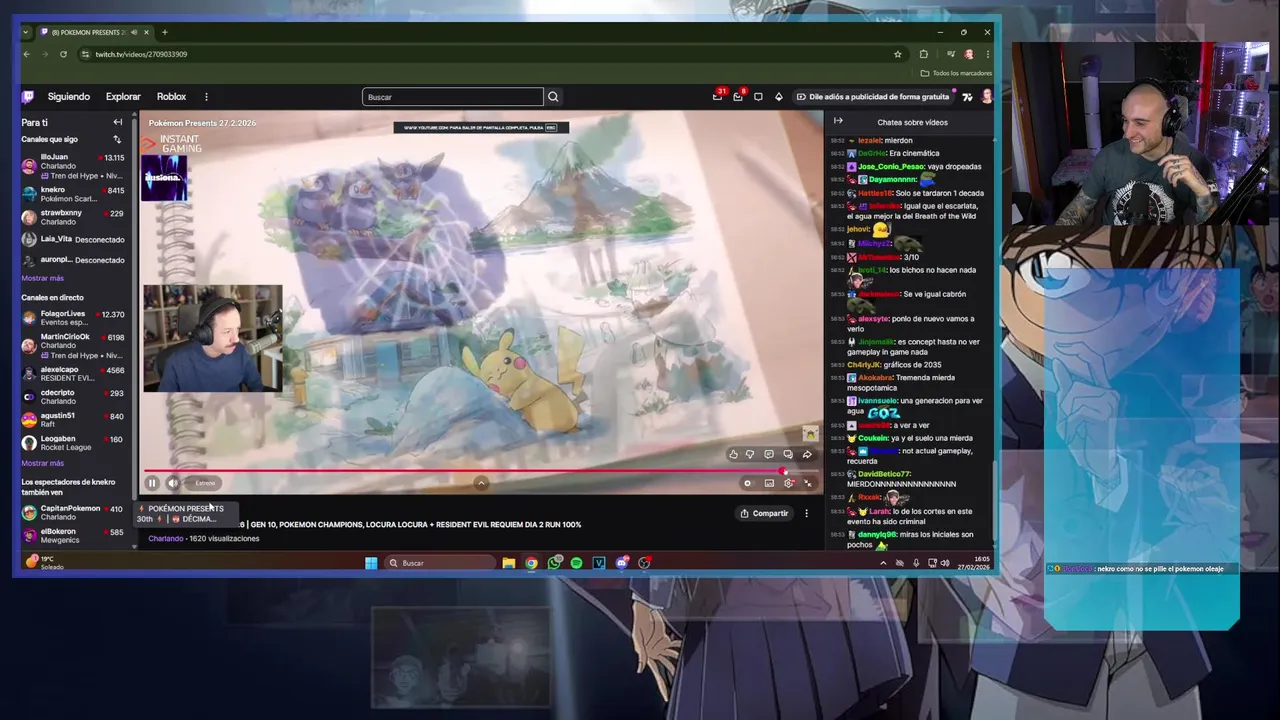
Task: Open the Todos los marcadores bookmarks folder
Action: click(956, 73)
